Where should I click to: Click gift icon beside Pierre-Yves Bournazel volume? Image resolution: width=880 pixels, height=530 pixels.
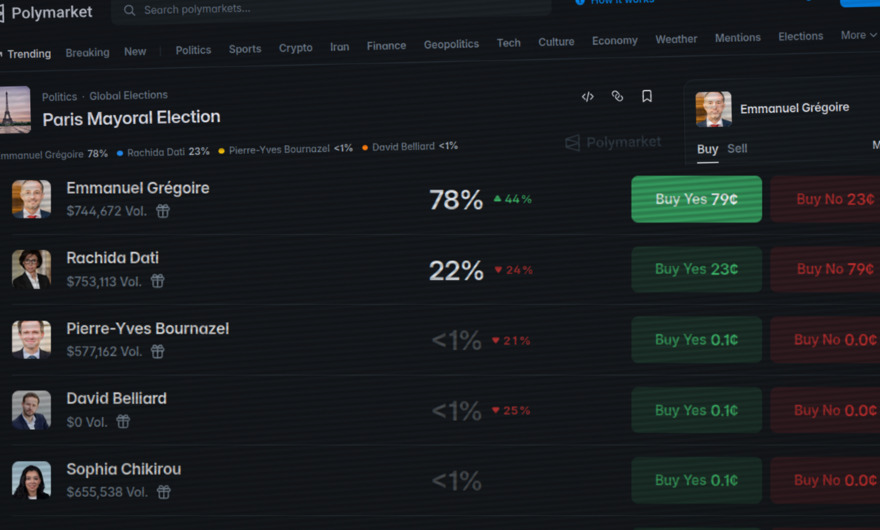point(157,351)
